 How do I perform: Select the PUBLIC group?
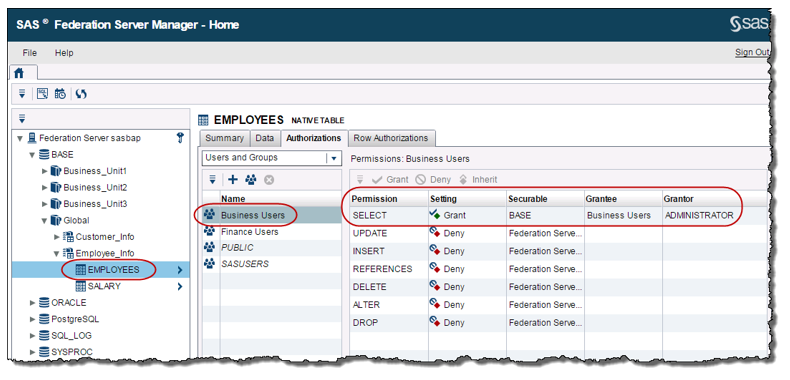click(272, 248)
